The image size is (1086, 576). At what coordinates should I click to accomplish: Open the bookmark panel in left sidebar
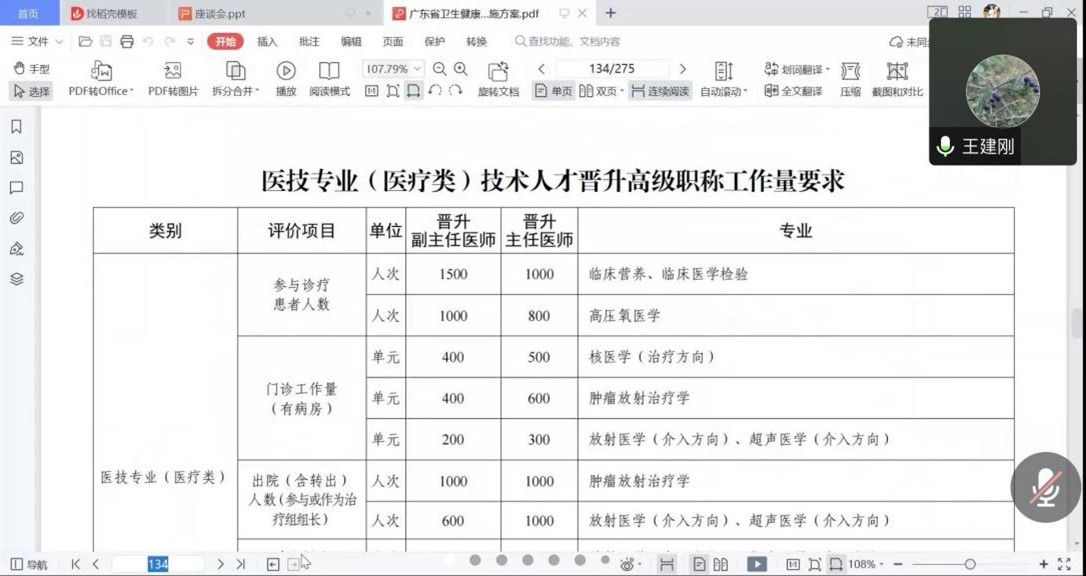(16, 127)
